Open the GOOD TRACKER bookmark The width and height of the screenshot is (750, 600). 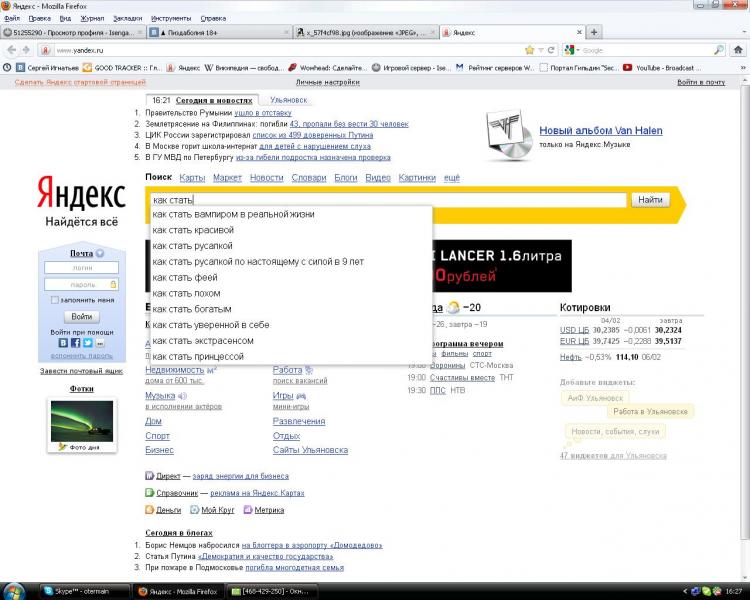[122, 68]
